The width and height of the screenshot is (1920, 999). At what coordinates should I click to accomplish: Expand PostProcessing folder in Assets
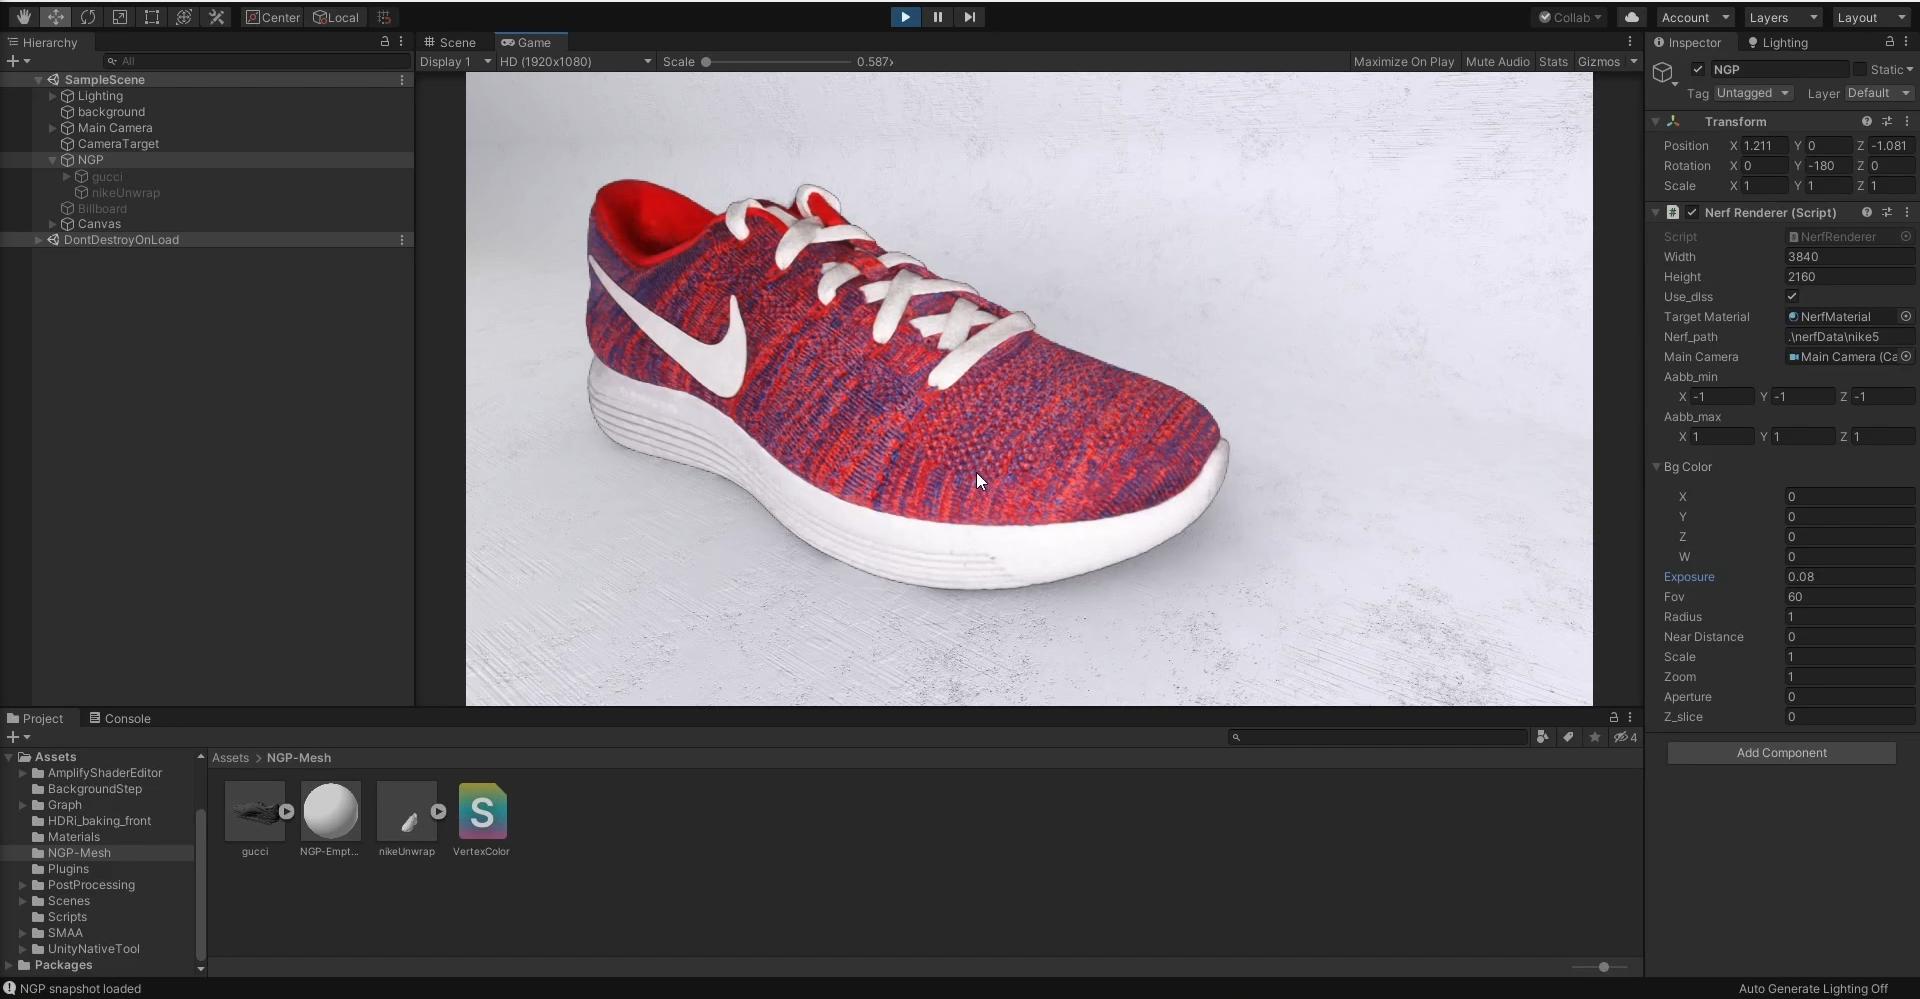coord(23,885)
